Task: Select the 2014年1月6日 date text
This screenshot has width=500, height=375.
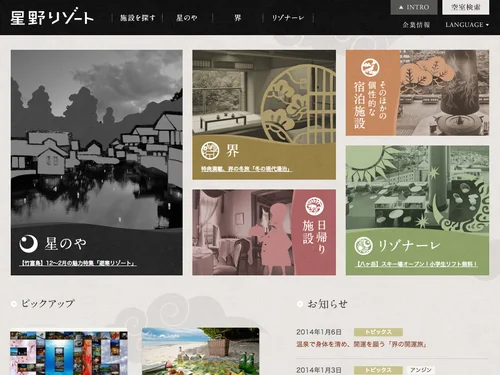Action: (319, 332)
